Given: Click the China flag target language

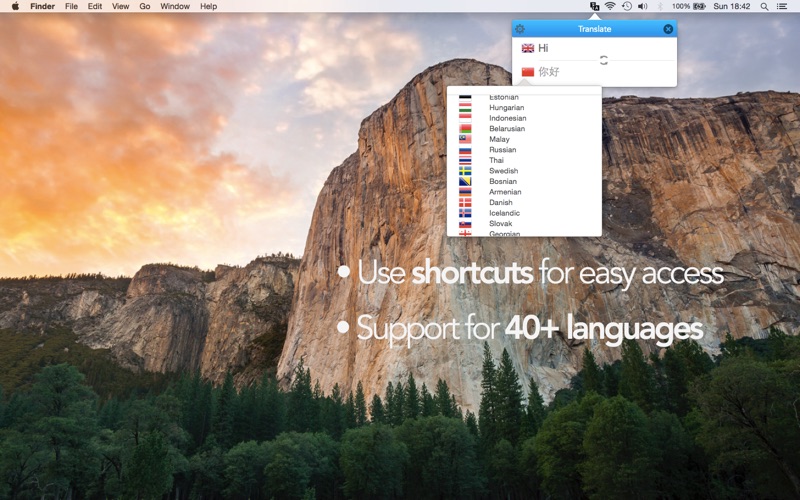Looking at the screenshot, I should (x=528, y=72).
